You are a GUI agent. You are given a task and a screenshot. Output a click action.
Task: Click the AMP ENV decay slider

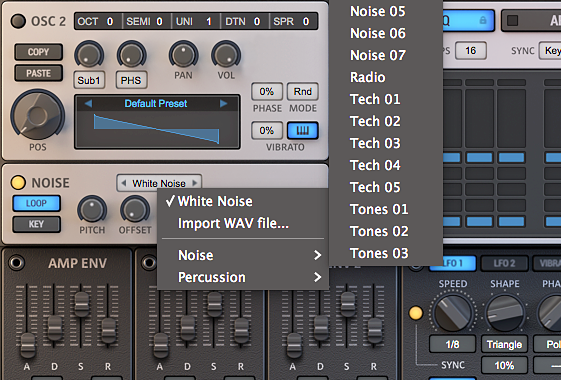(54, 327)
